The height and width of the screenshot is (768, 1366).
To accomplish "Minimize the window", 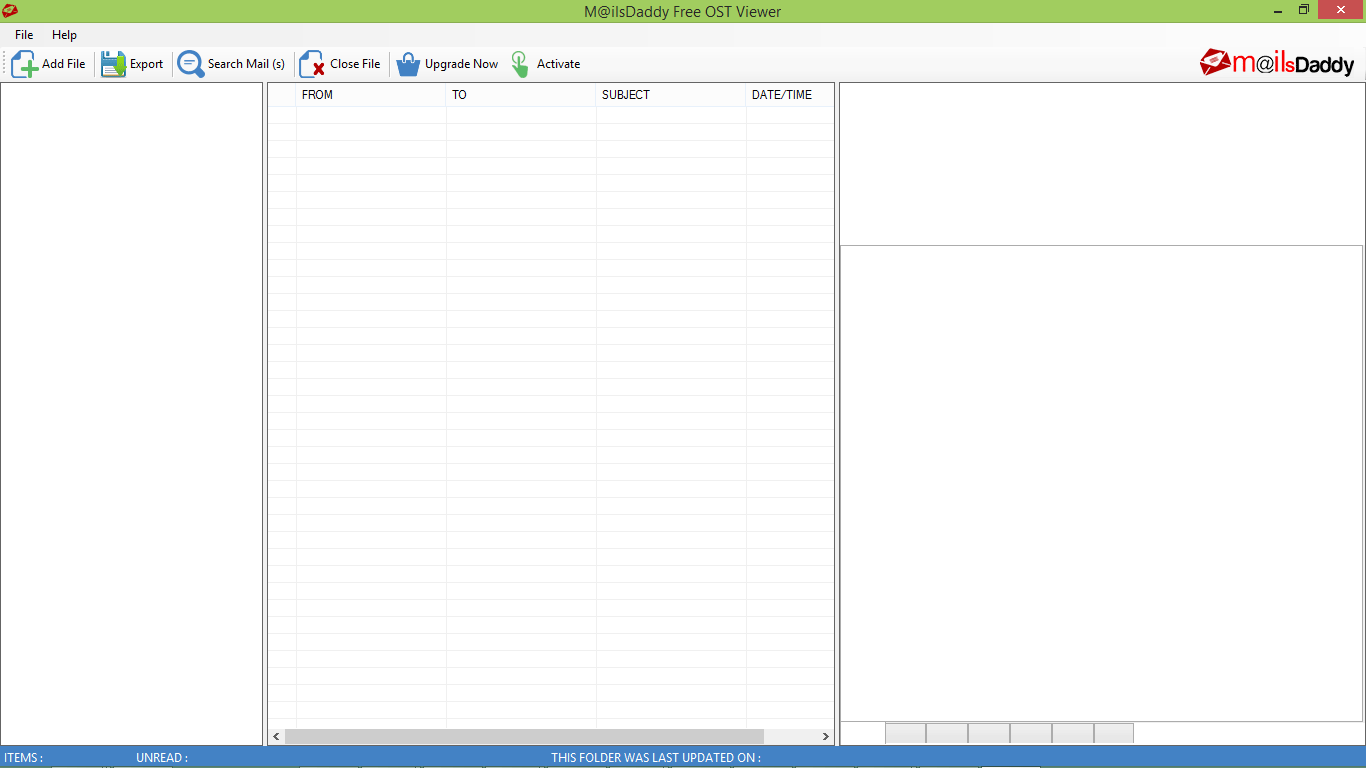I will [x=1279, y=10].
